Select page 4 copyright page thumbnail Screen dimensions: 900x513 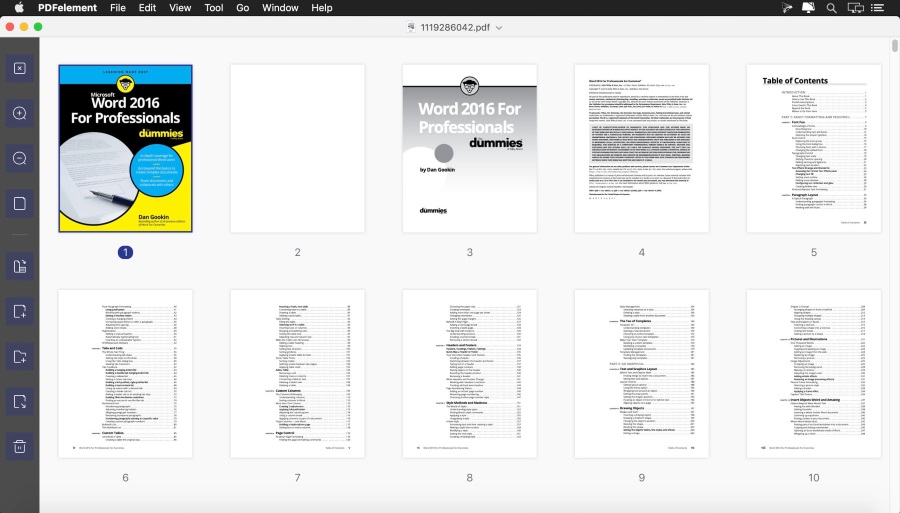[x=642, y=148]
